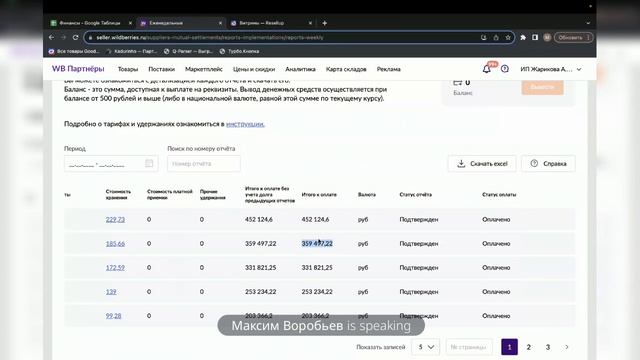The image size is (640, 360).
Task: Go to next page arrow in pagination
Action: click(x=567, y=347)
